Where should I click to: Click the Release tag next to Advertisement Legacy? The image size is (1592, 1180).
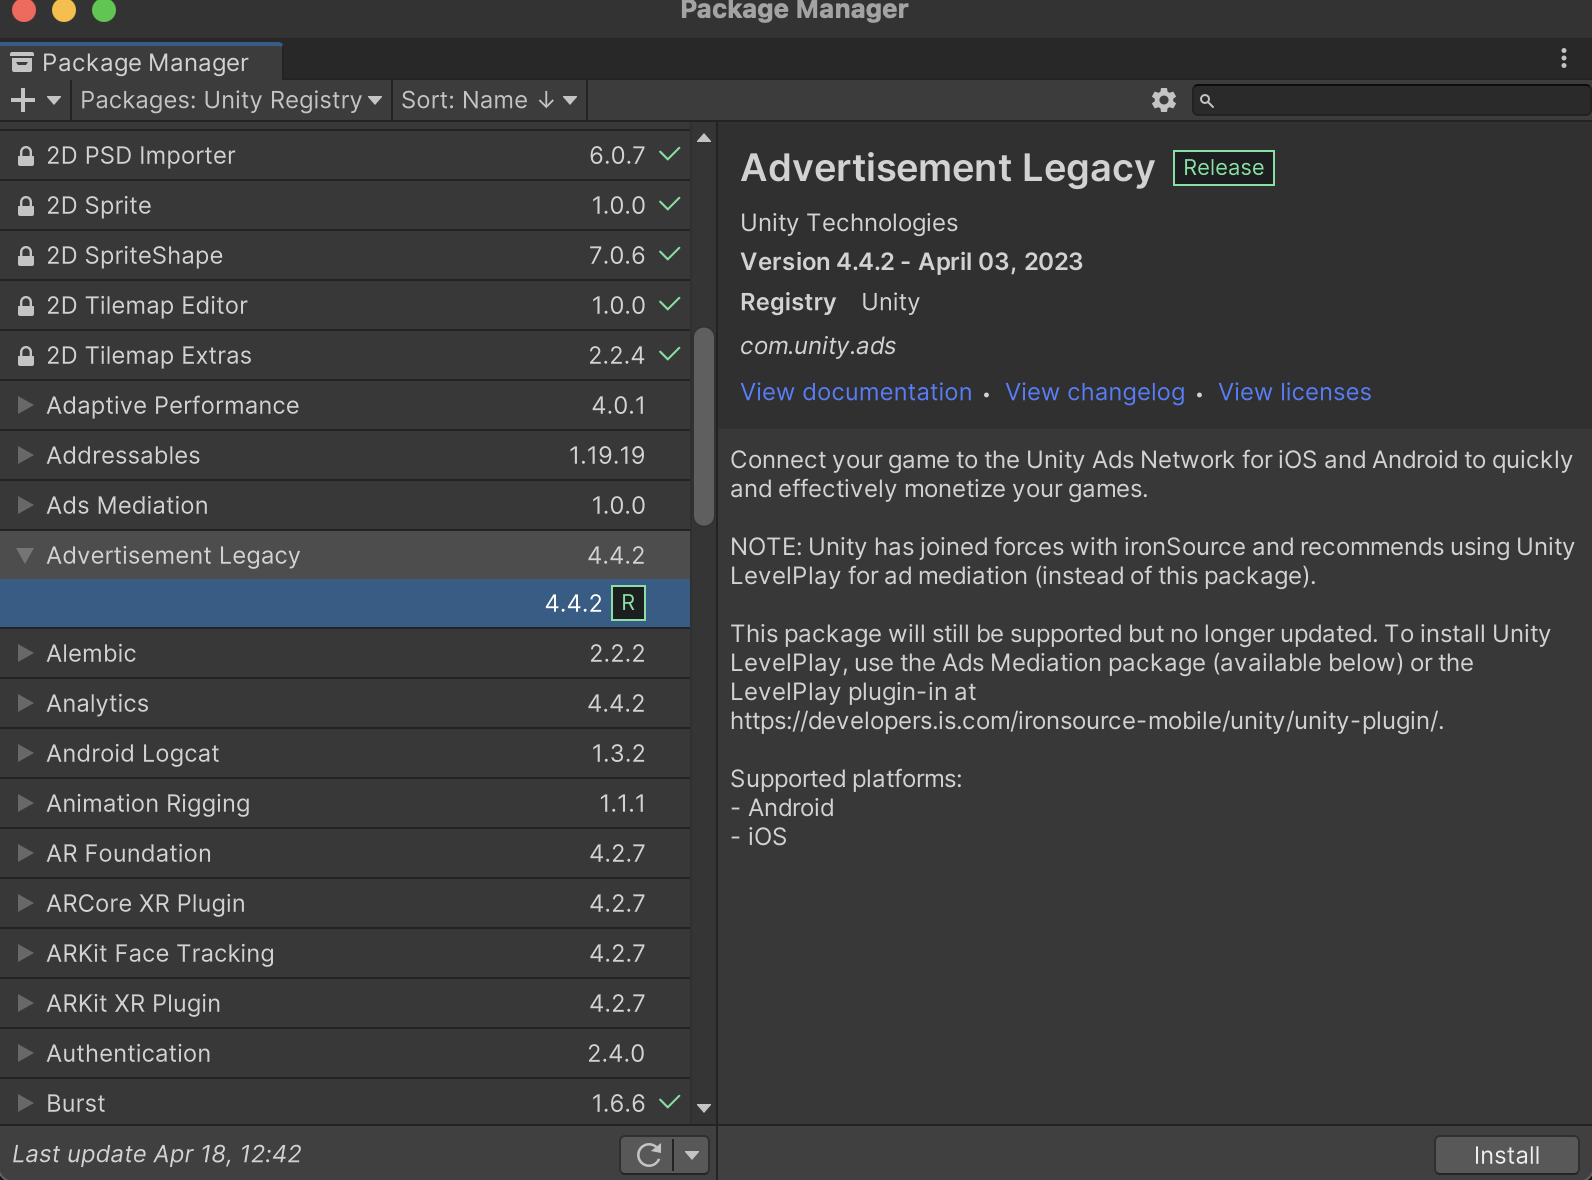[1224, 168]
